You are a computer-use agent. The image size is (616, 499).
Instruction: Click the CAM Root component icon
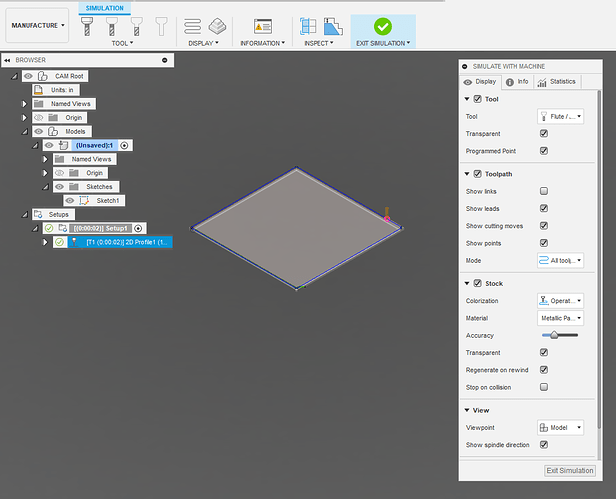click(43, 76)
